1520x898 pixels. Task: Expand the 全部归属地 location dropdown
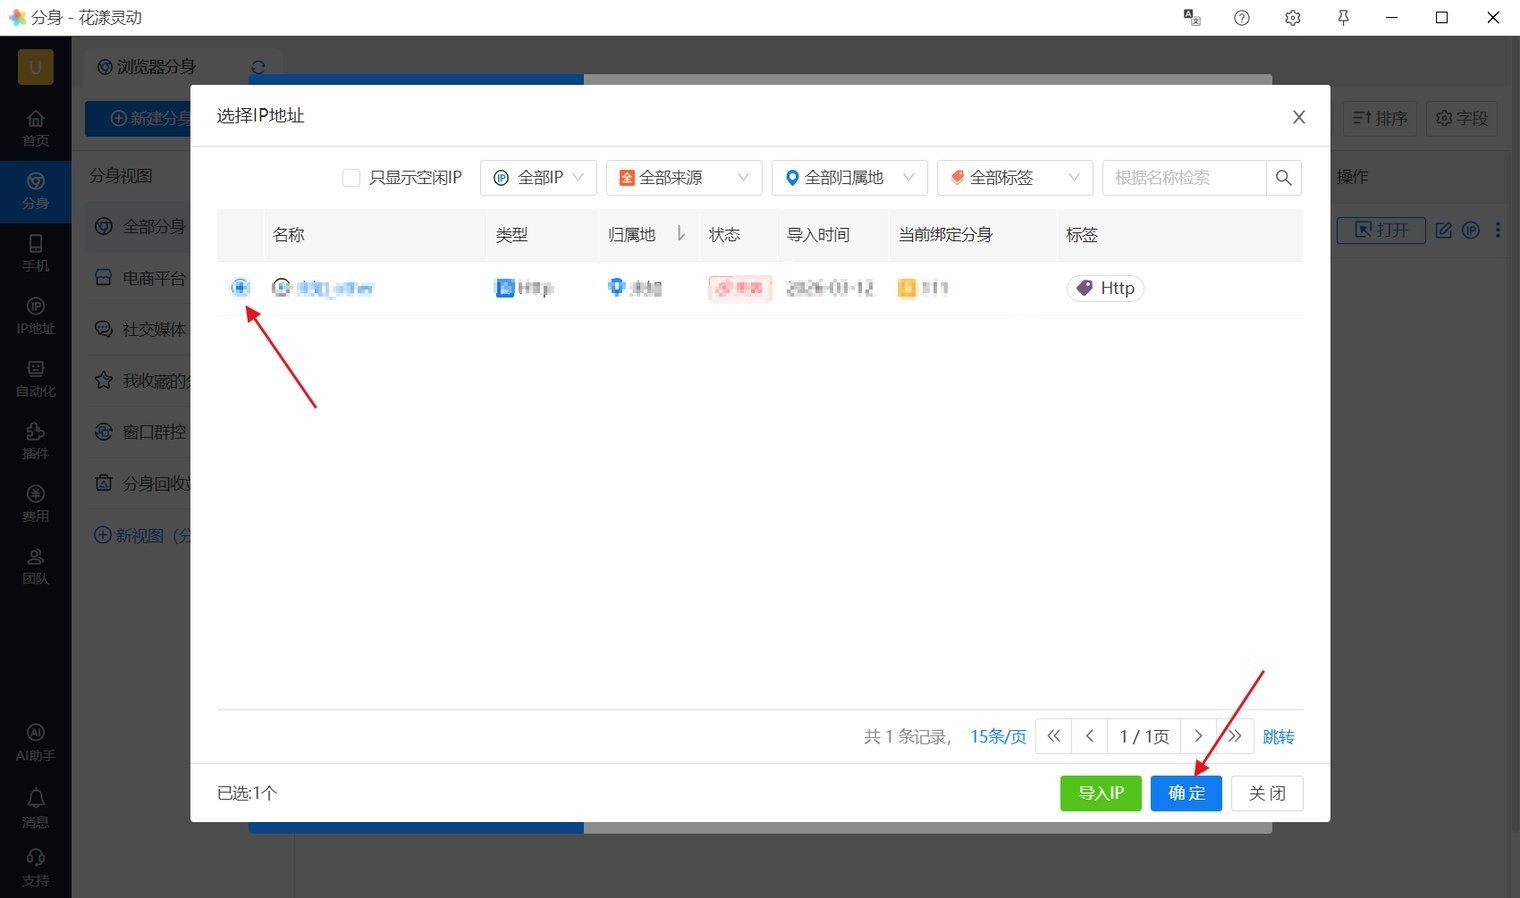point(849,178)
